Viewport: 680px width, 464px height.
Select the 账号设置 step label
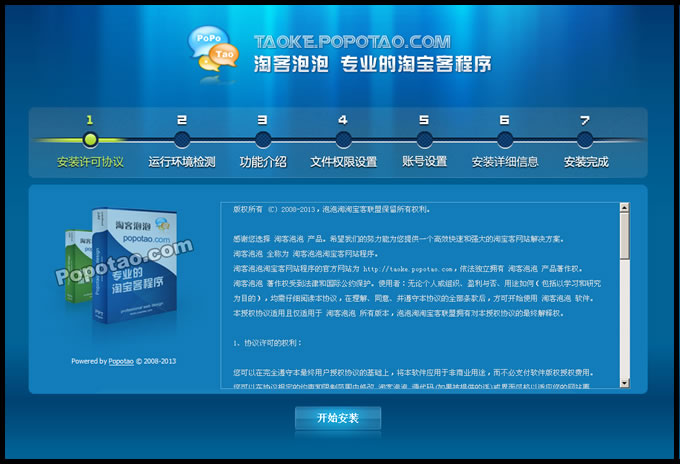(424, 162)
